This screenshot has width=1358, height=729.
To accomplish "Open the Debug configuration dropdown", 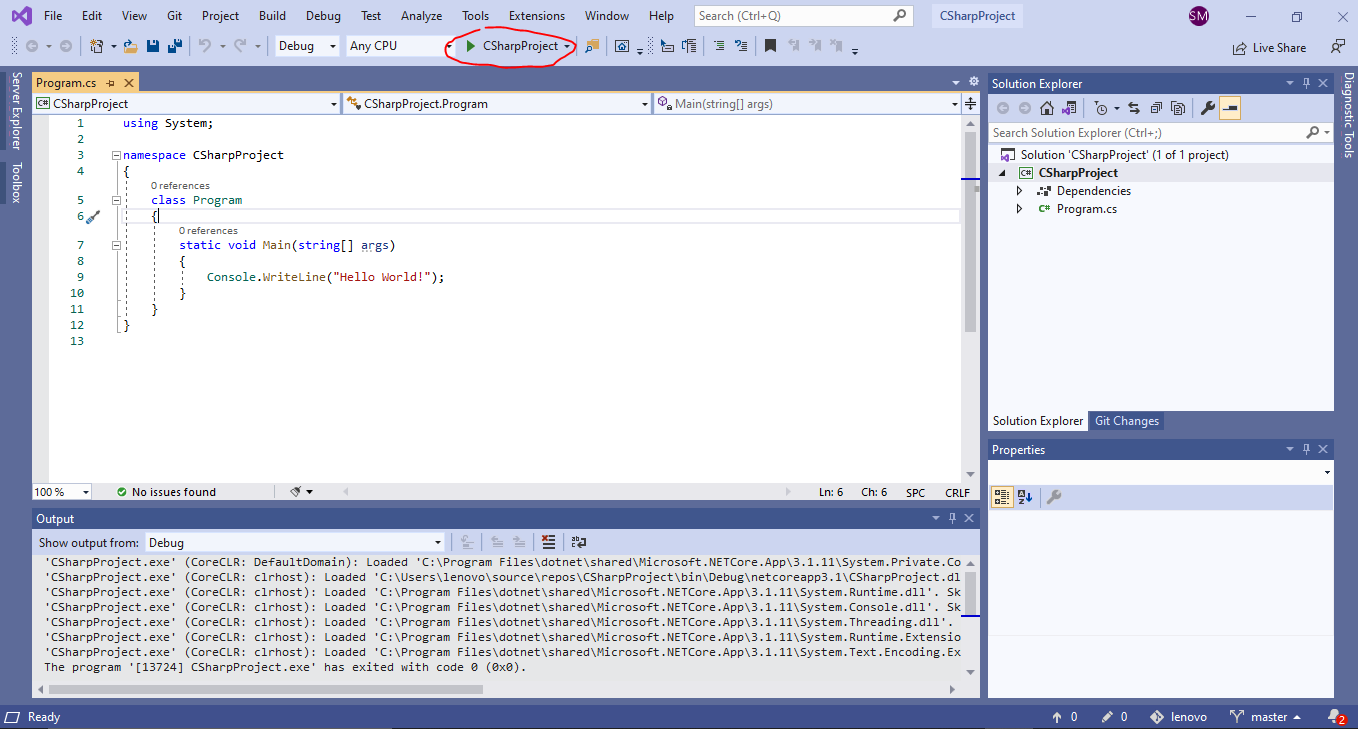I will pyautogui.click(x=307, y=46).
